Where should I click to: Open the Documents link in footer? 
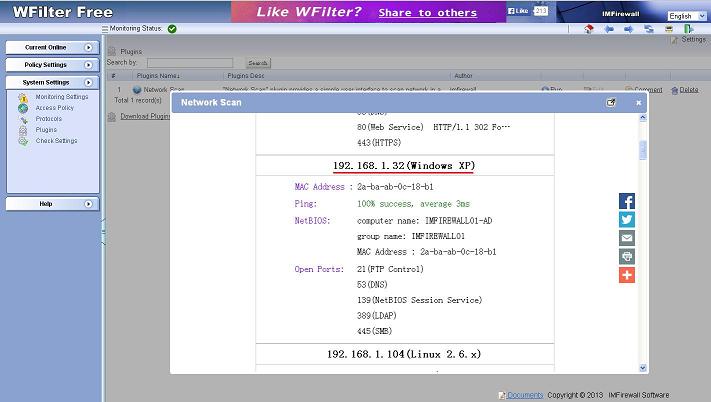click(x=525, y=395)
